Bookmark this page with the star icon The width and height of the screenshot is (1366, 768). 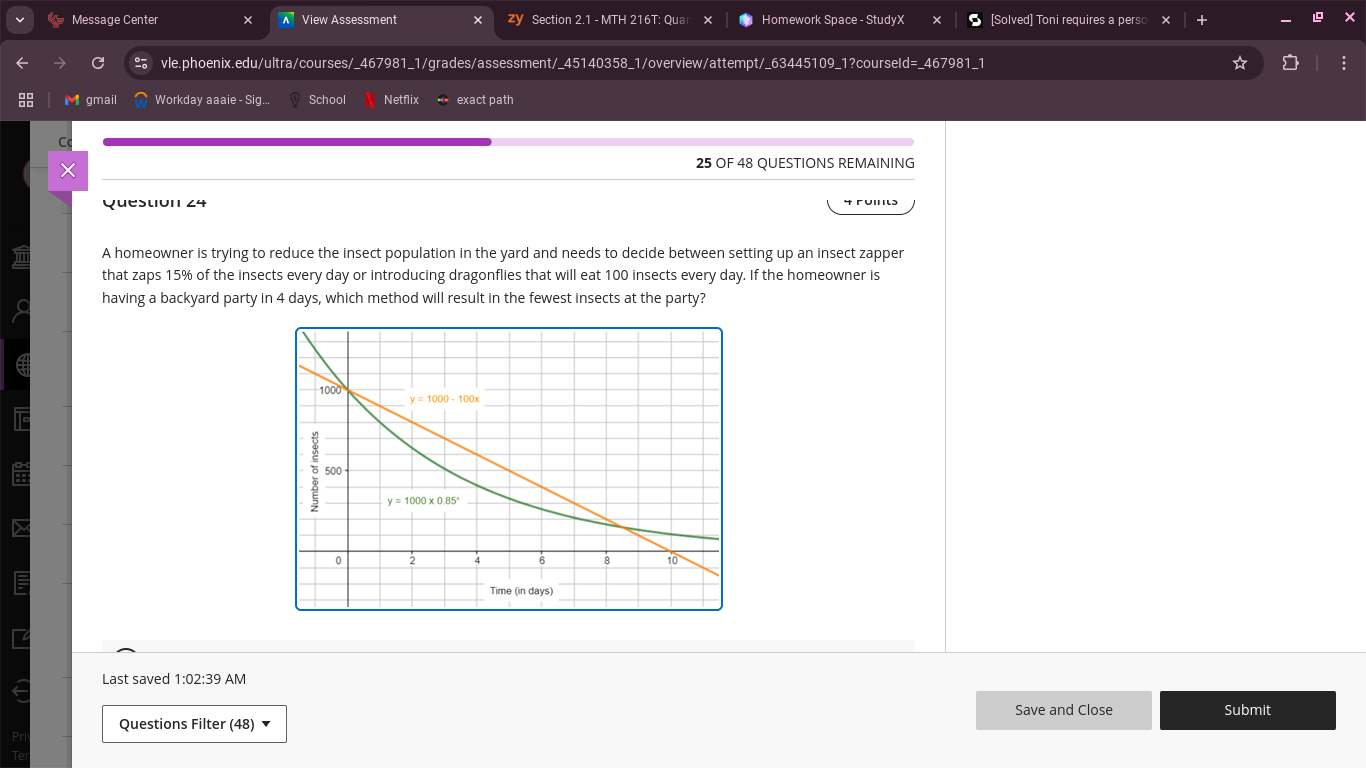coord(1240,63)
